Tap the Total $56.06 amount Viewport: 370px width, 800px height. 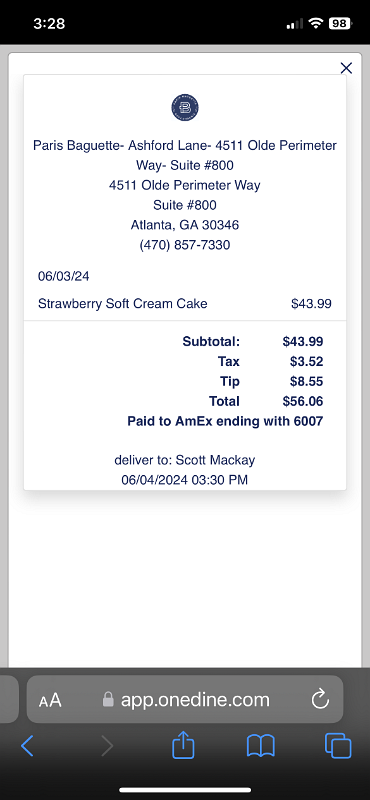pos(303,402)
